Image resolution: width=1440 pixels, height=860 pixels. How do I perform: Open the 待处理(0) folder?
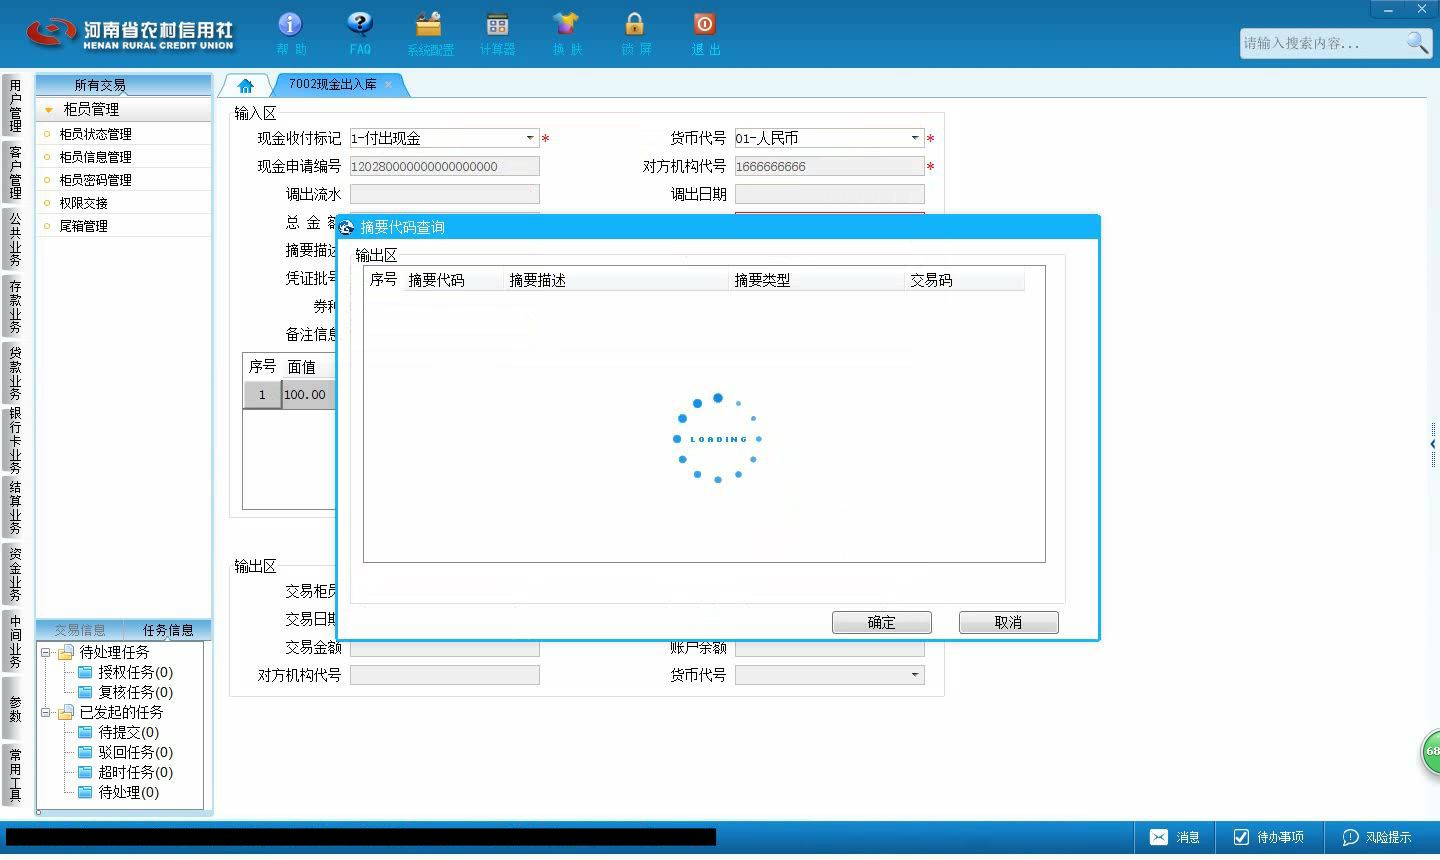119,792
